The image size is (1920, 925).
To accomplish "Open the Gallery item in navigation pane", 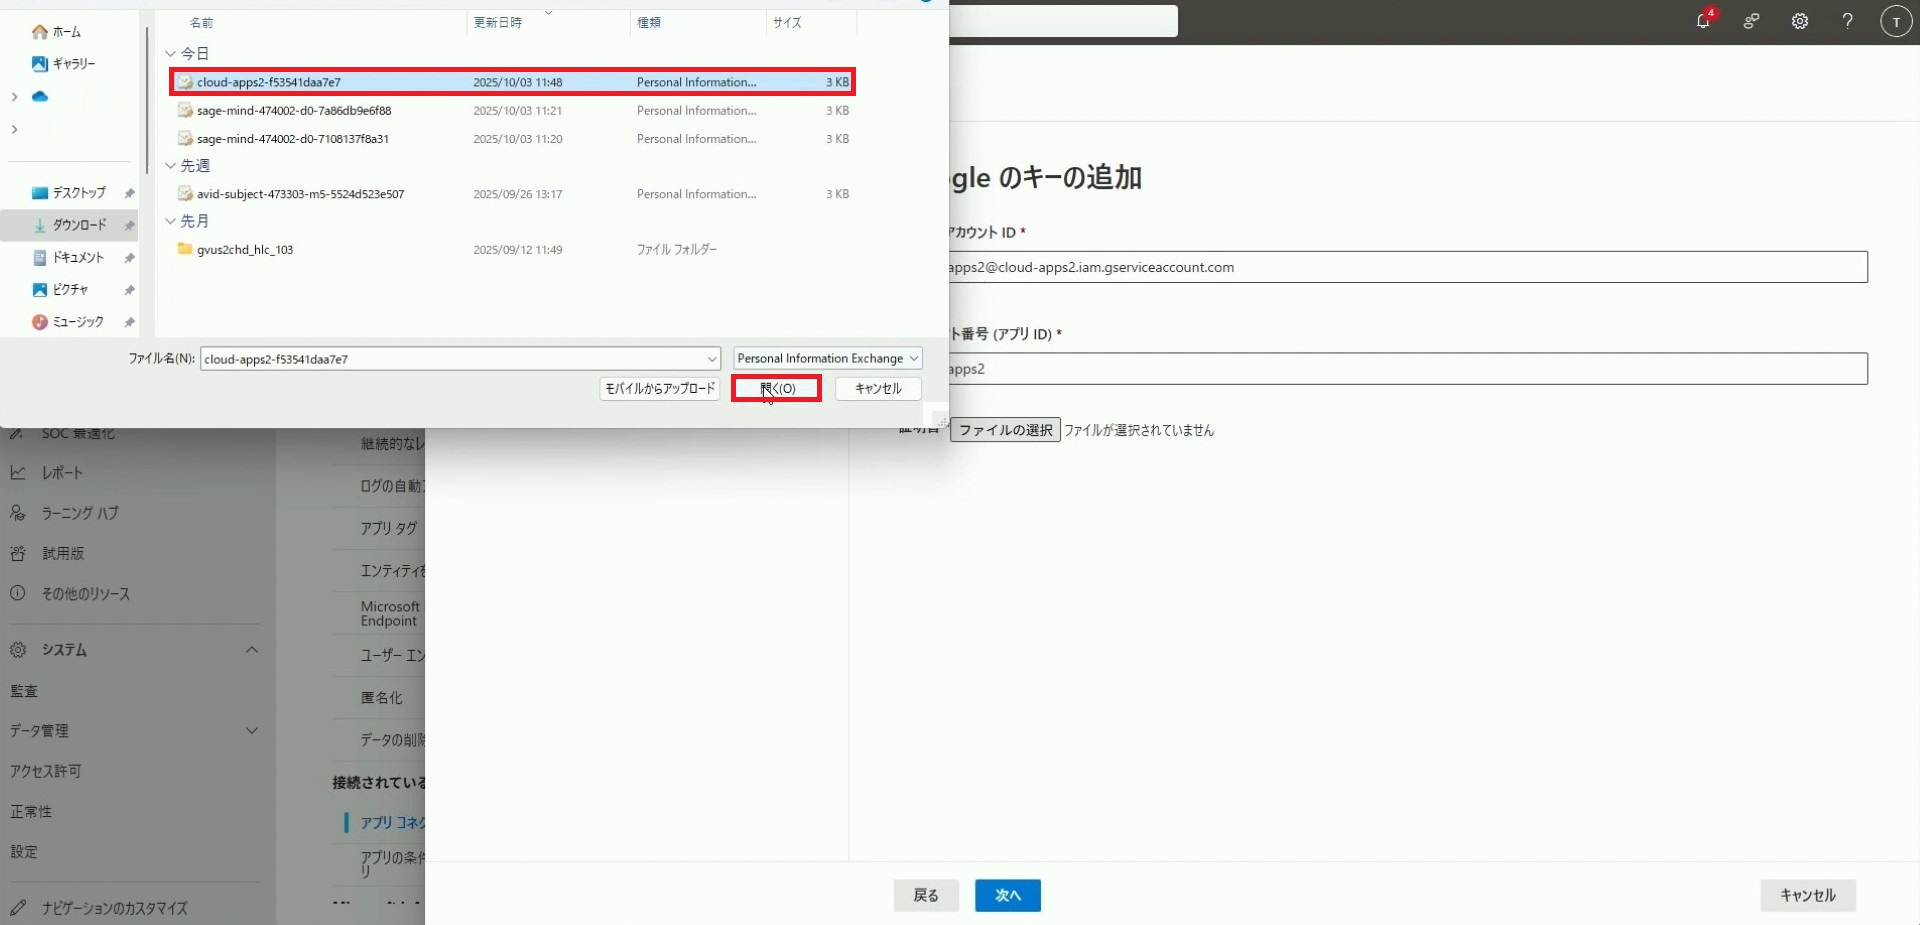I will [x=65, y=64].
